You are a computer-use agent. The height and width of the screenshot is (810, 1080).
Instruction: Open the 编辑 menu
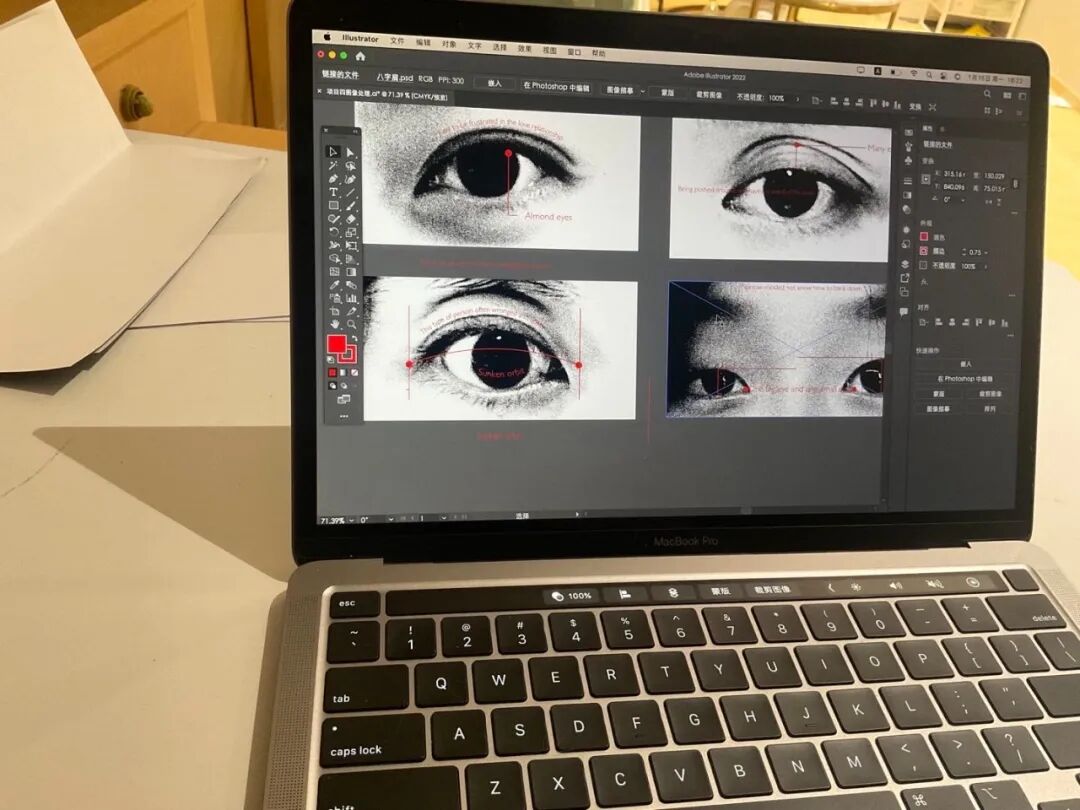tap(423, 42)
